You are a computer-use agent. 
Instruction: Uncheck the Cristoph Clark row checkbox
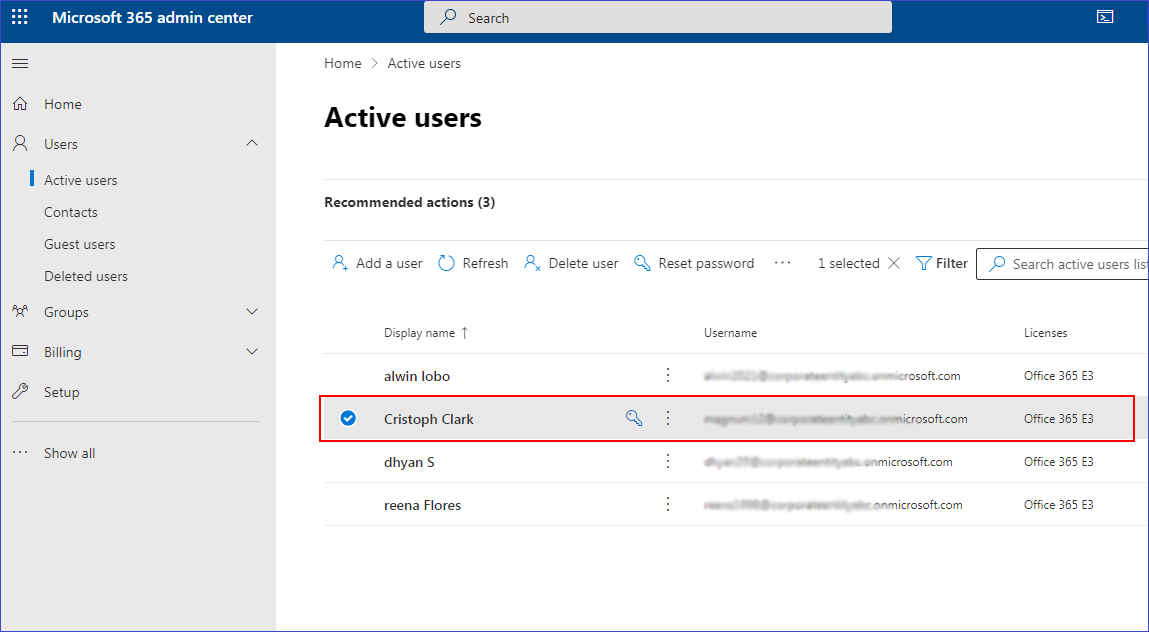tap(348, 419)
